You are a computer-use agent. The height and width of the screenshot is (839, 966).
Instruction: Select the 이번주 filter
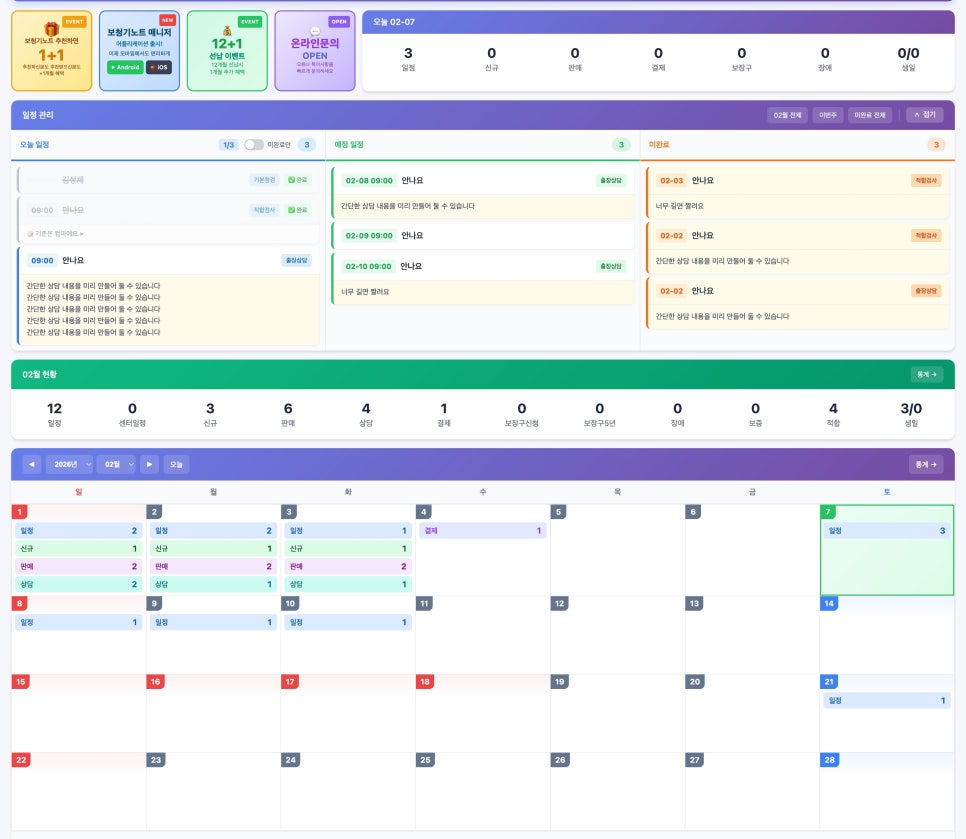[x=828, y=115]
